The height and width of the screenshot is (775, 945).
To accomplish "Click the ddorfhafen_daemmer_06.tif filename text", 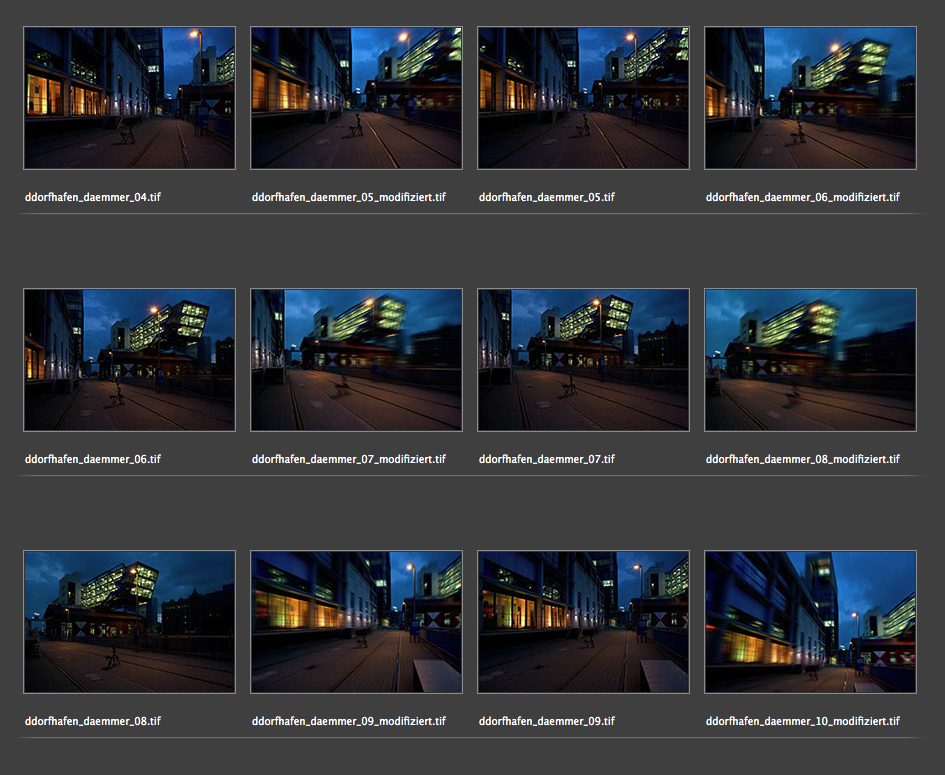I will coord(92,459).
